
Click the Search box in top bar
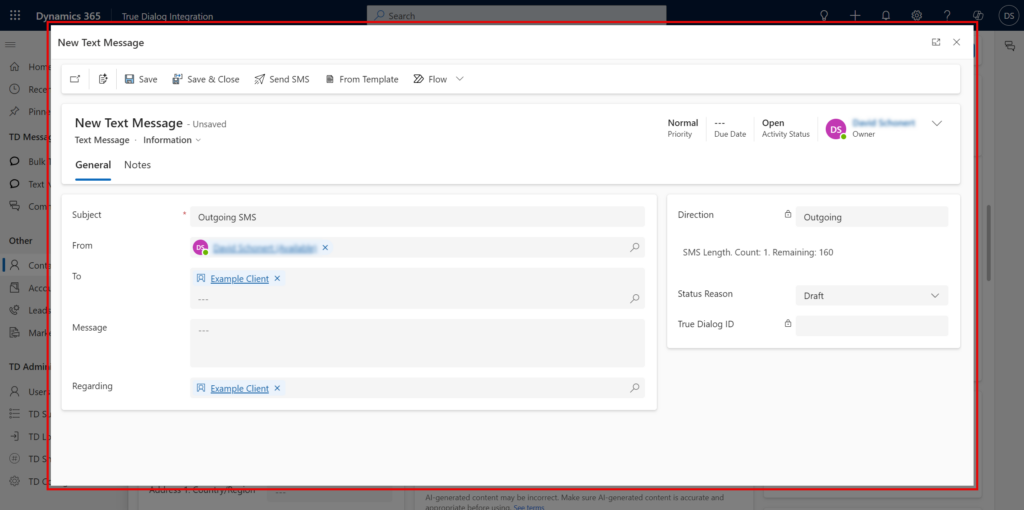pyautogui.click(x=517, y=15)
